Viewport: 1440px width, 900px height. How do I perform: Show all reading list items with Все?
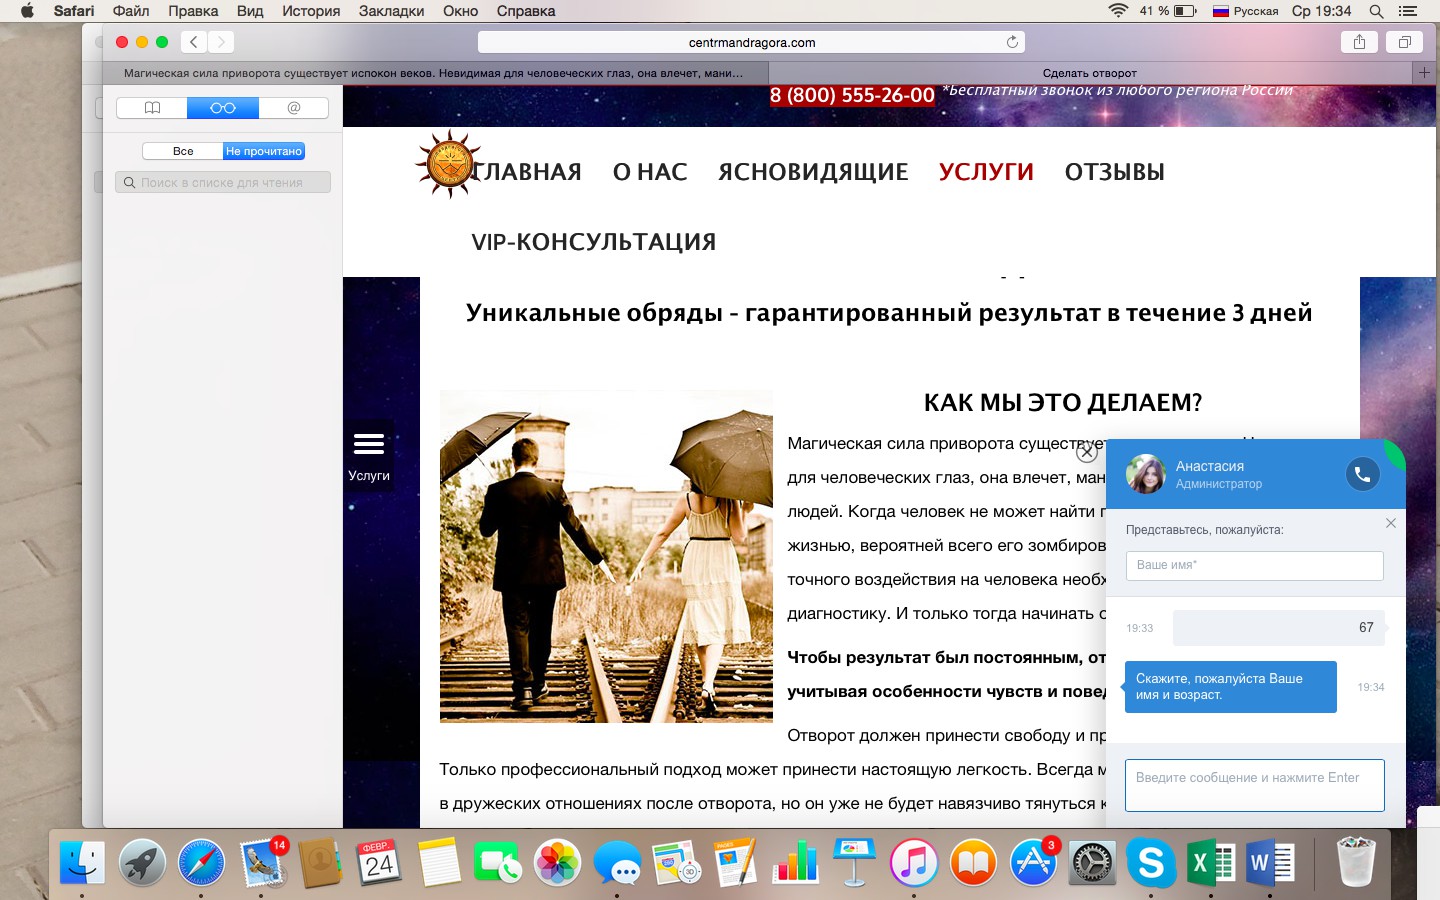click(183, 151)
